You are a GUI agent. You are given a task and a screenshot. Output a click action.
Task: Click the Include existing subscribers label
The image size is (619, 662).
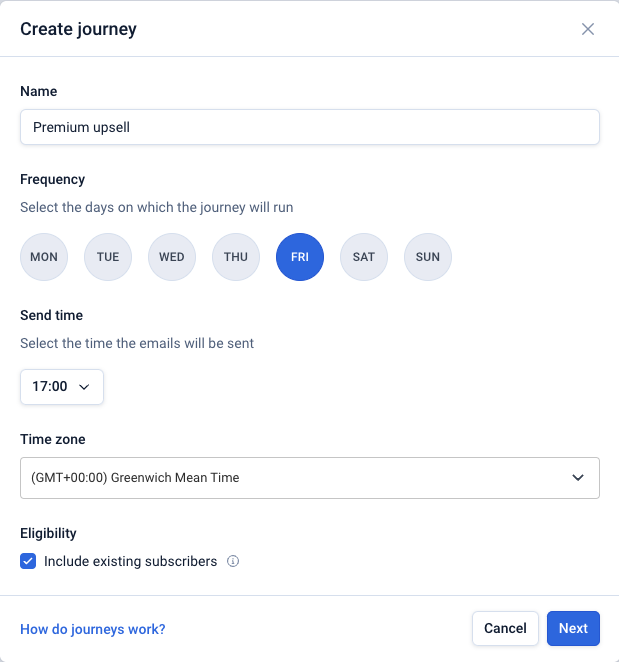tap(130, 562)
